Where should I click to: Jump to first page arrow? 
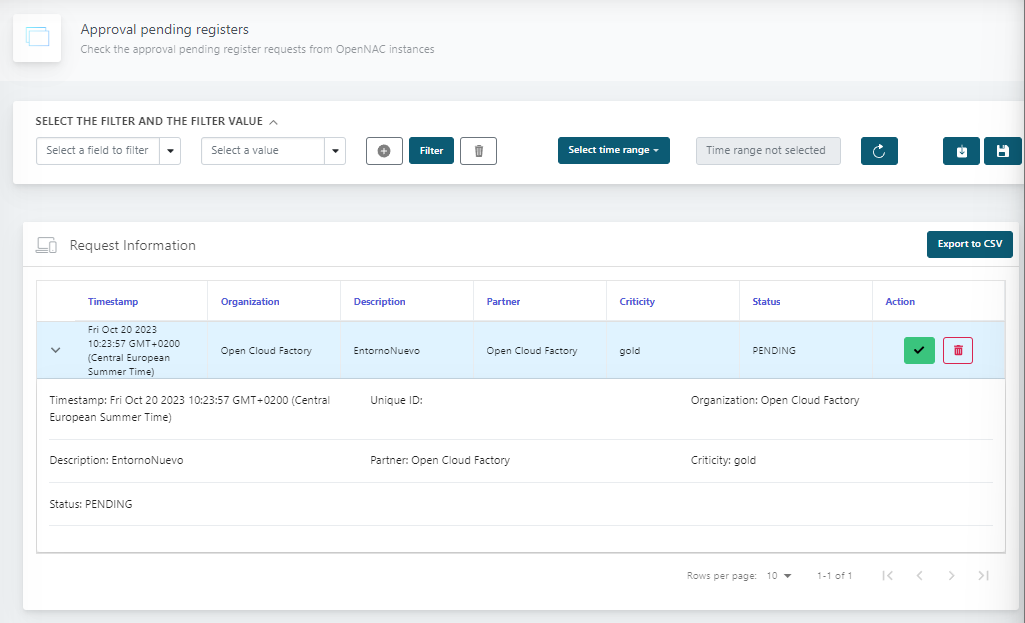point(887,576)
